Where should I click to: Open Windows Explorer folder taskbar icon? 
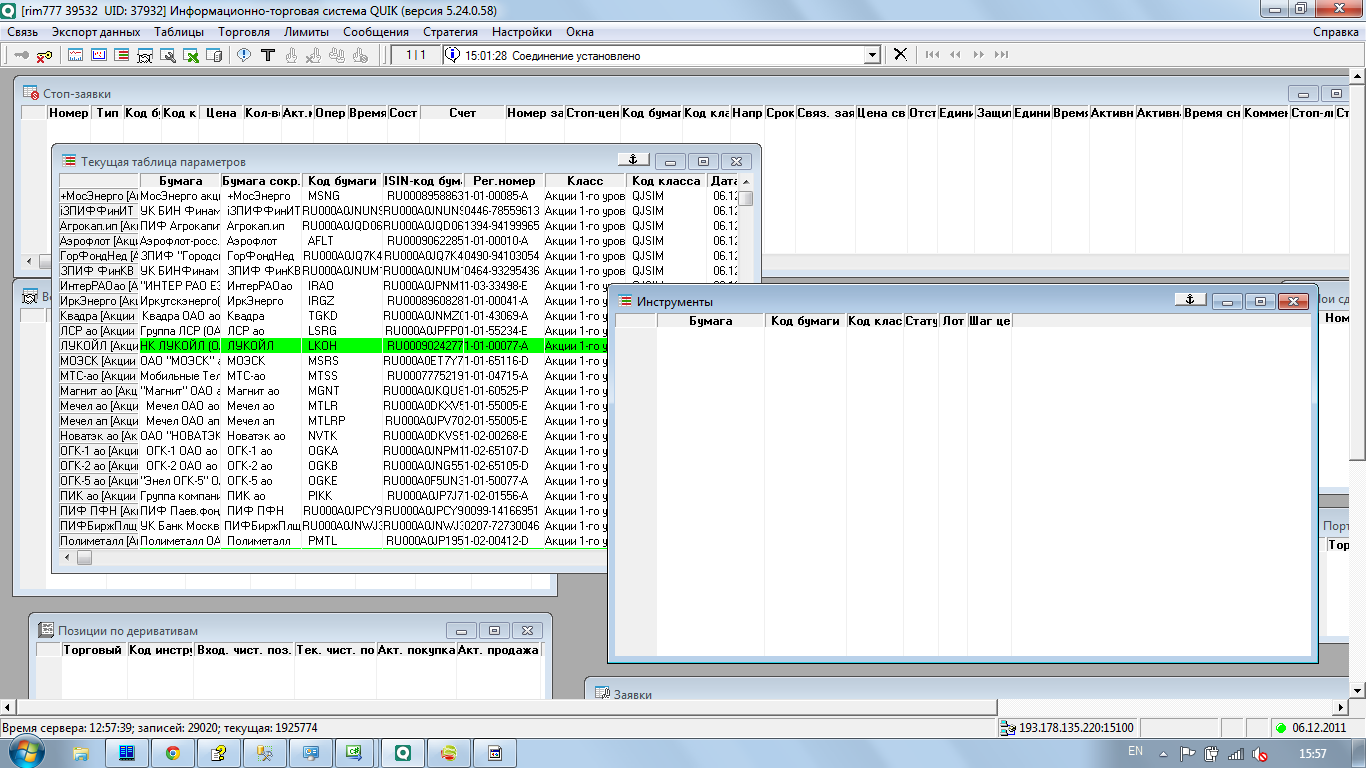(81, 752)
